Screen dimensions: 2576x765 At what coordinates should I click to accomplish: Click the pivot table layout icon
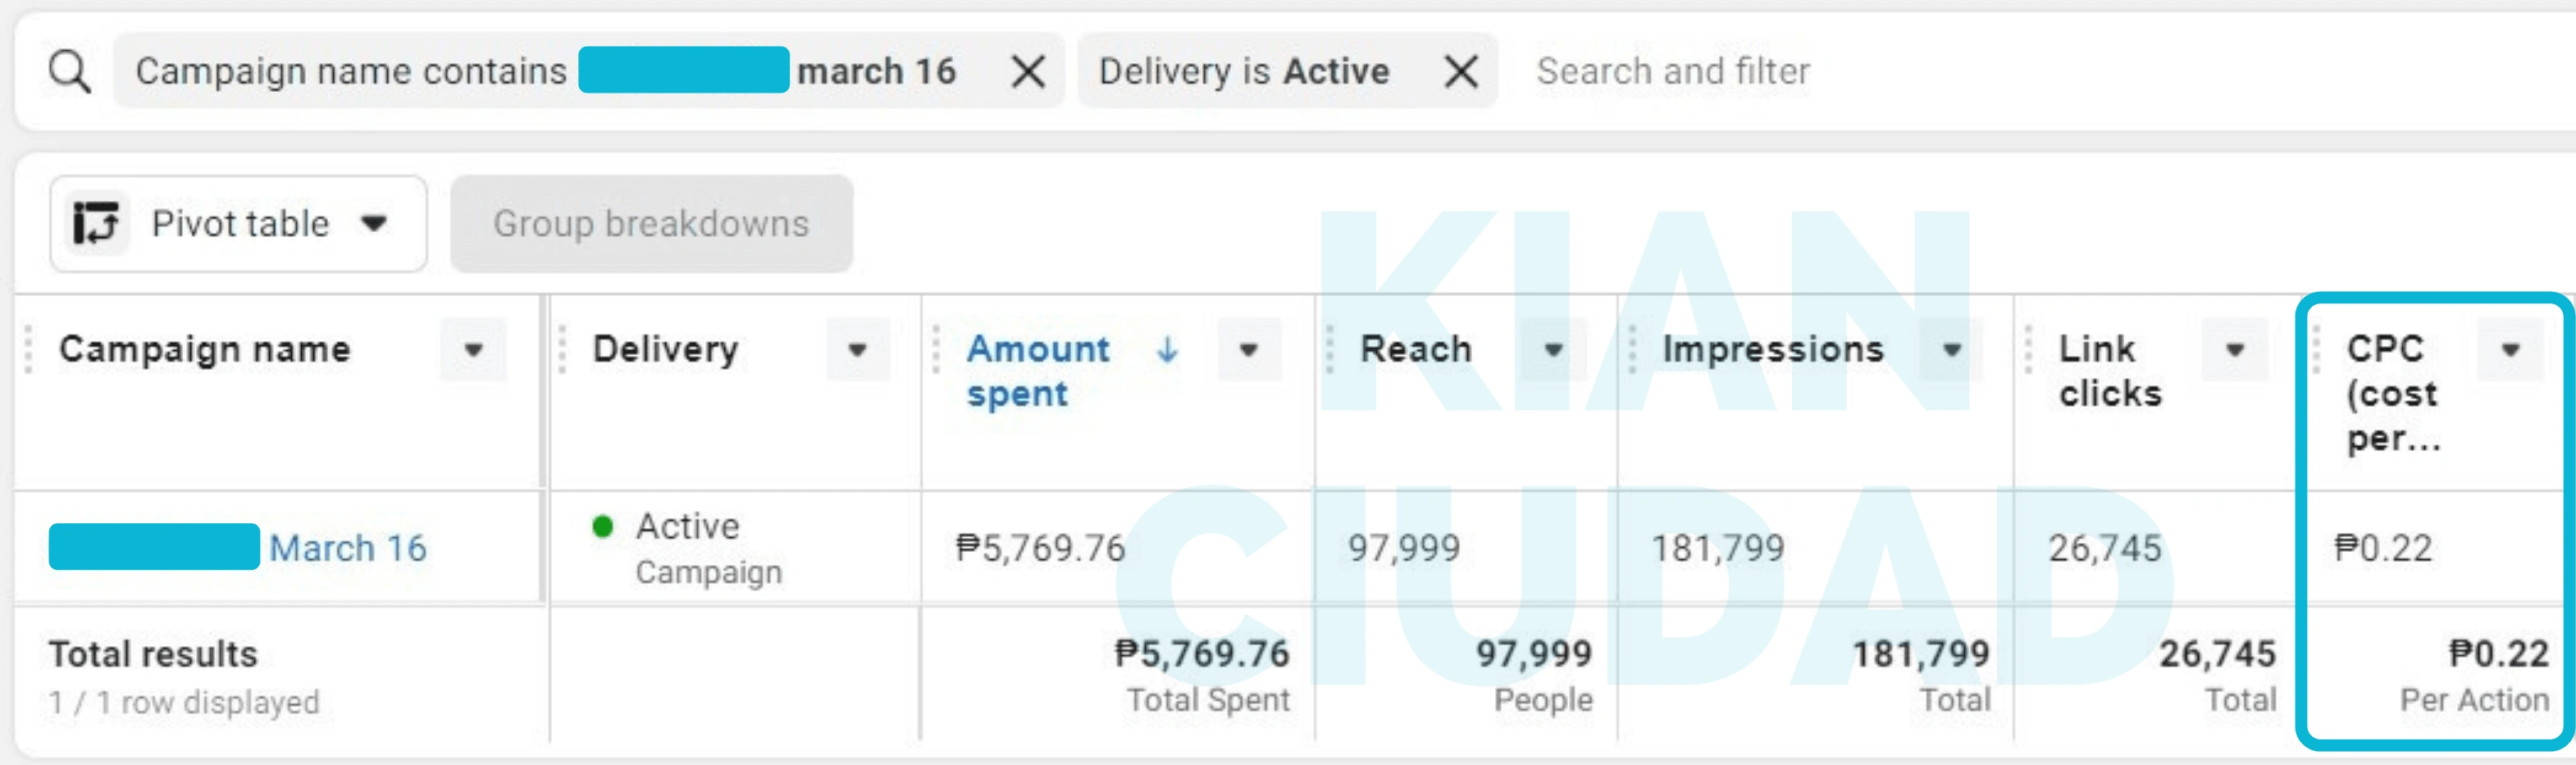click(x=96, y=223)
